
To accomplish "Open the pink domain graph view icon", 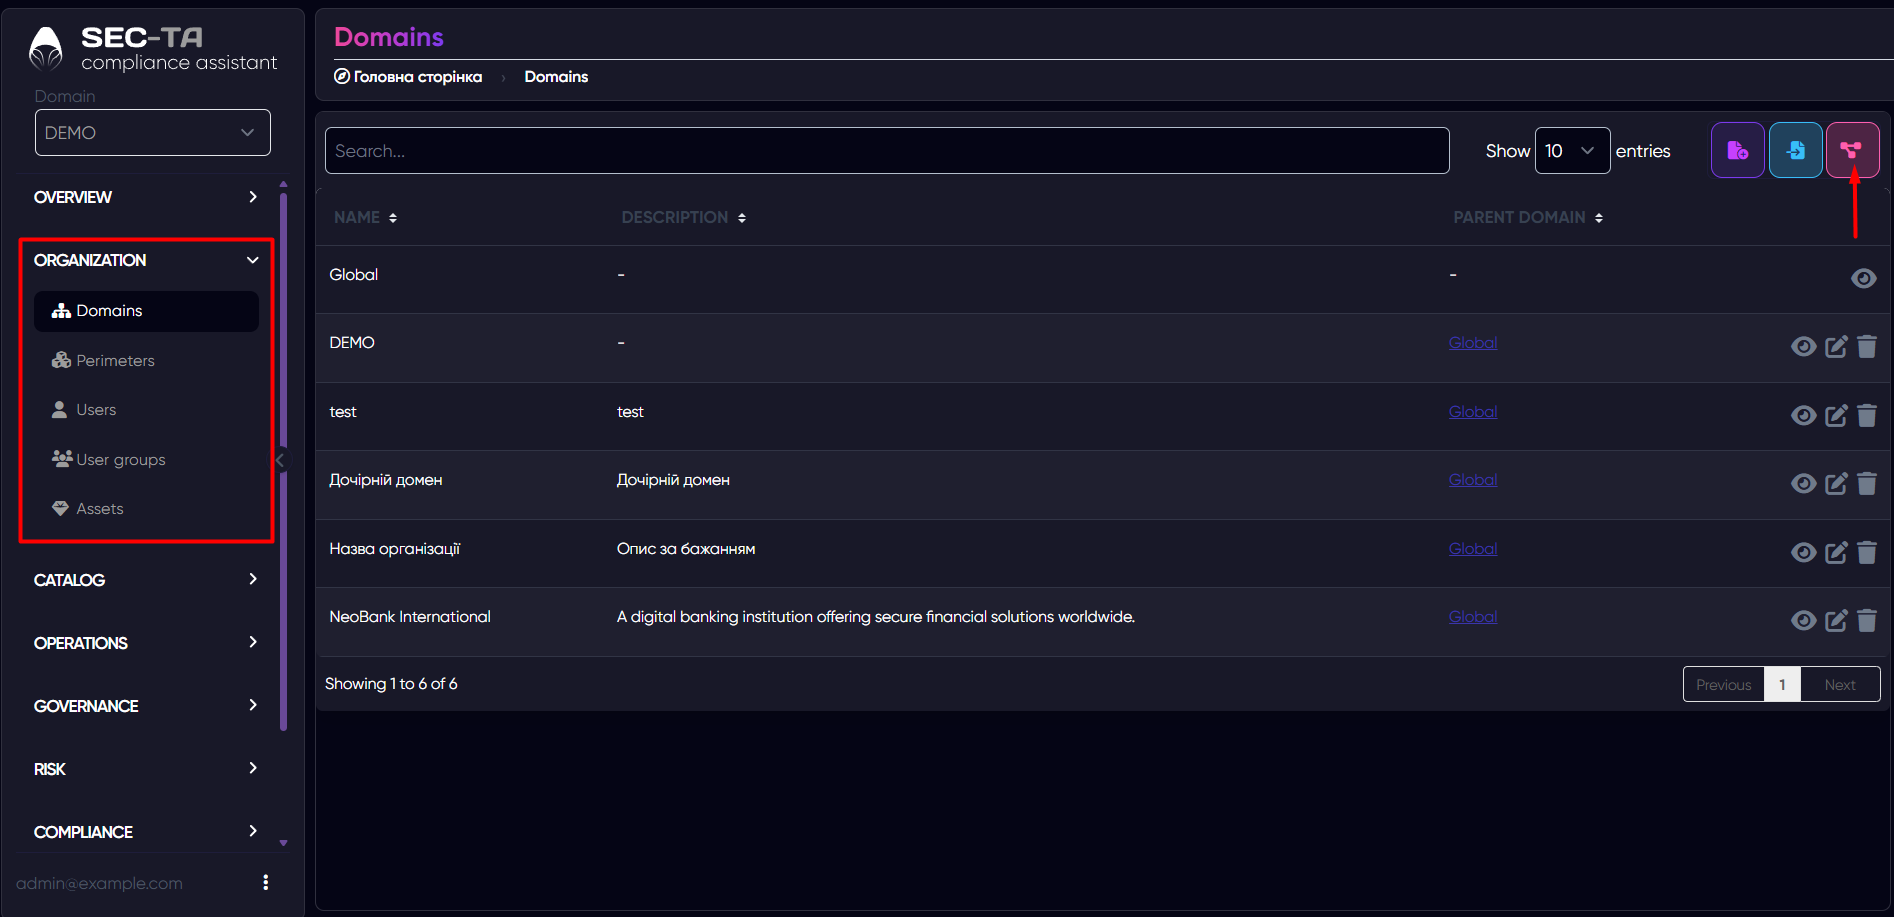I will [1852, 150].
